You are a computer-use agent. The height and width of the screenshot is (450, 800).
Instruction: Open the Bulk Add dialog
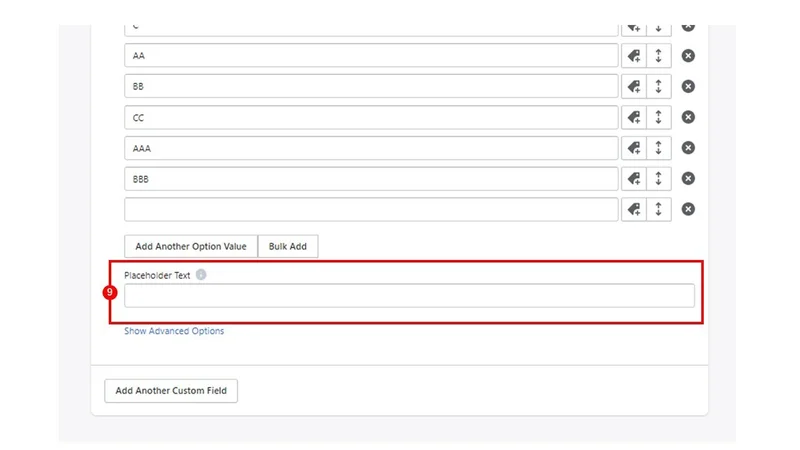click(288, 246)
